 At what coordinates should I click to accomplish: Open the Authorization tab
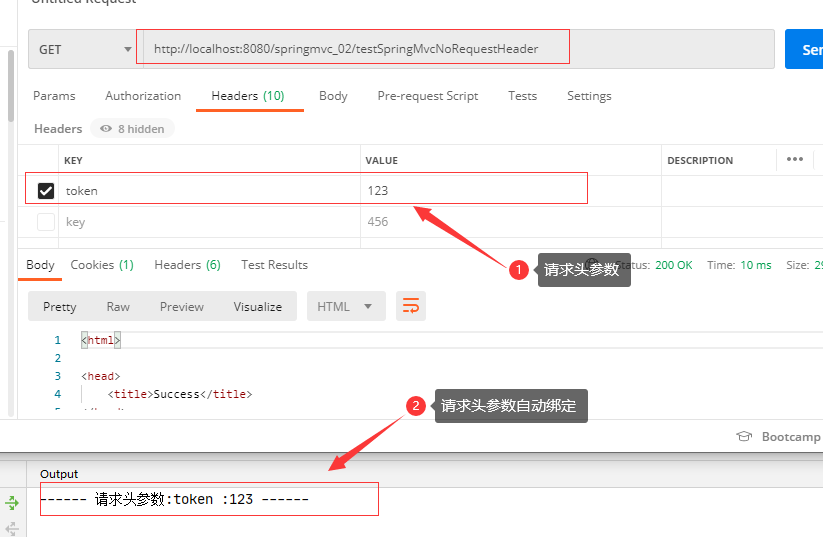tap(143, 96)
